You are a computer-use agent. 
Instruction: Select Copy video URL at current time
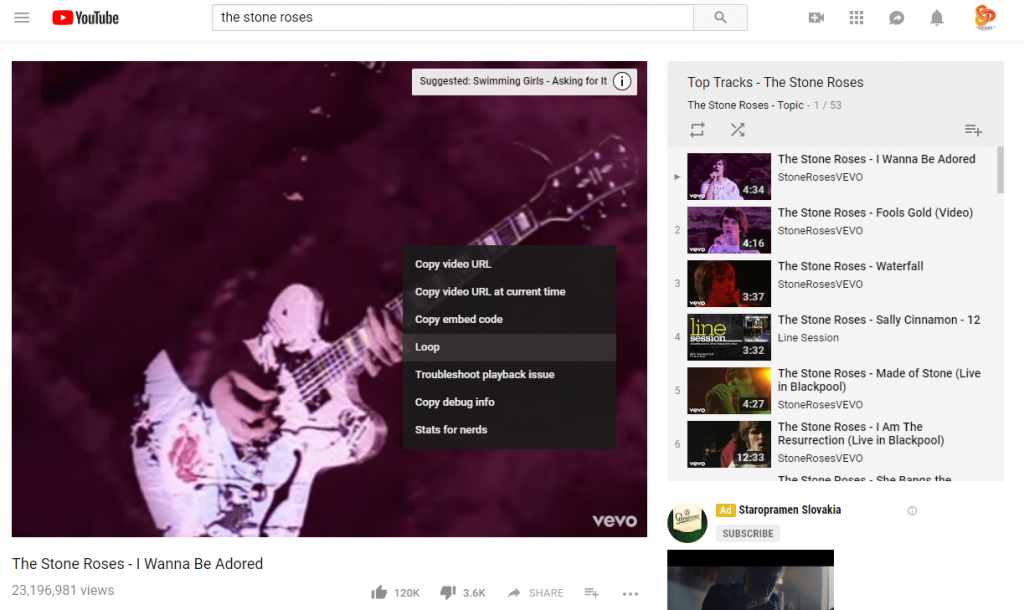(509, 292)
